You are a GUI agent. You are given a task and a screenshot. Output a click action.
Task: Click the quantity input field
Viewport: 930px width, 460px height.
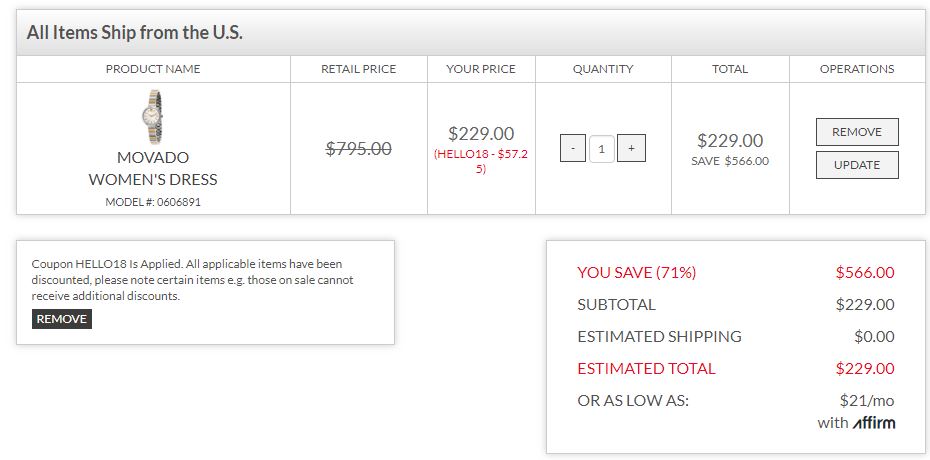point(602,149)
